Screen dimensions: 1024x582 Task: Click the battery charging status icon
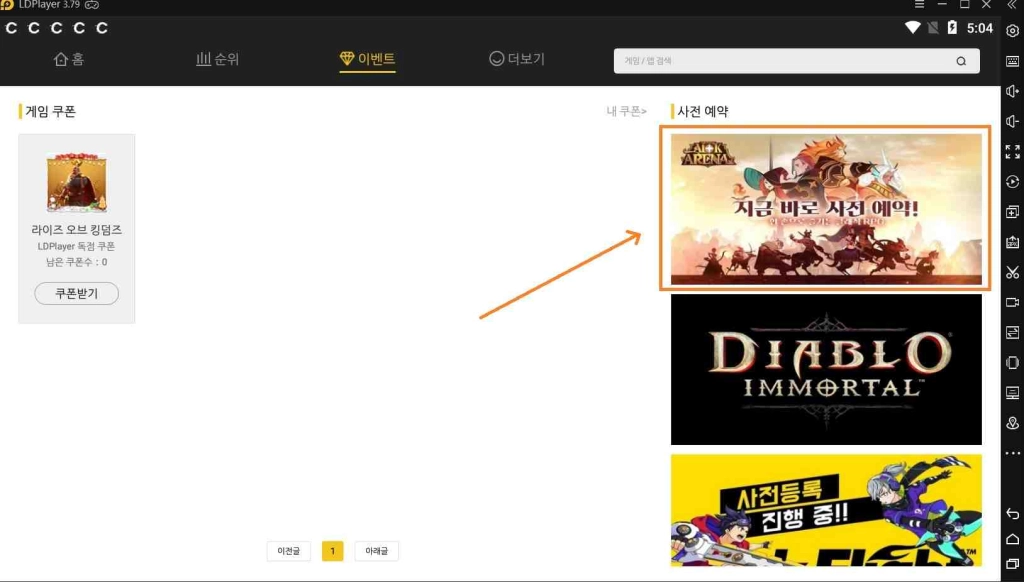pos(952,27)
